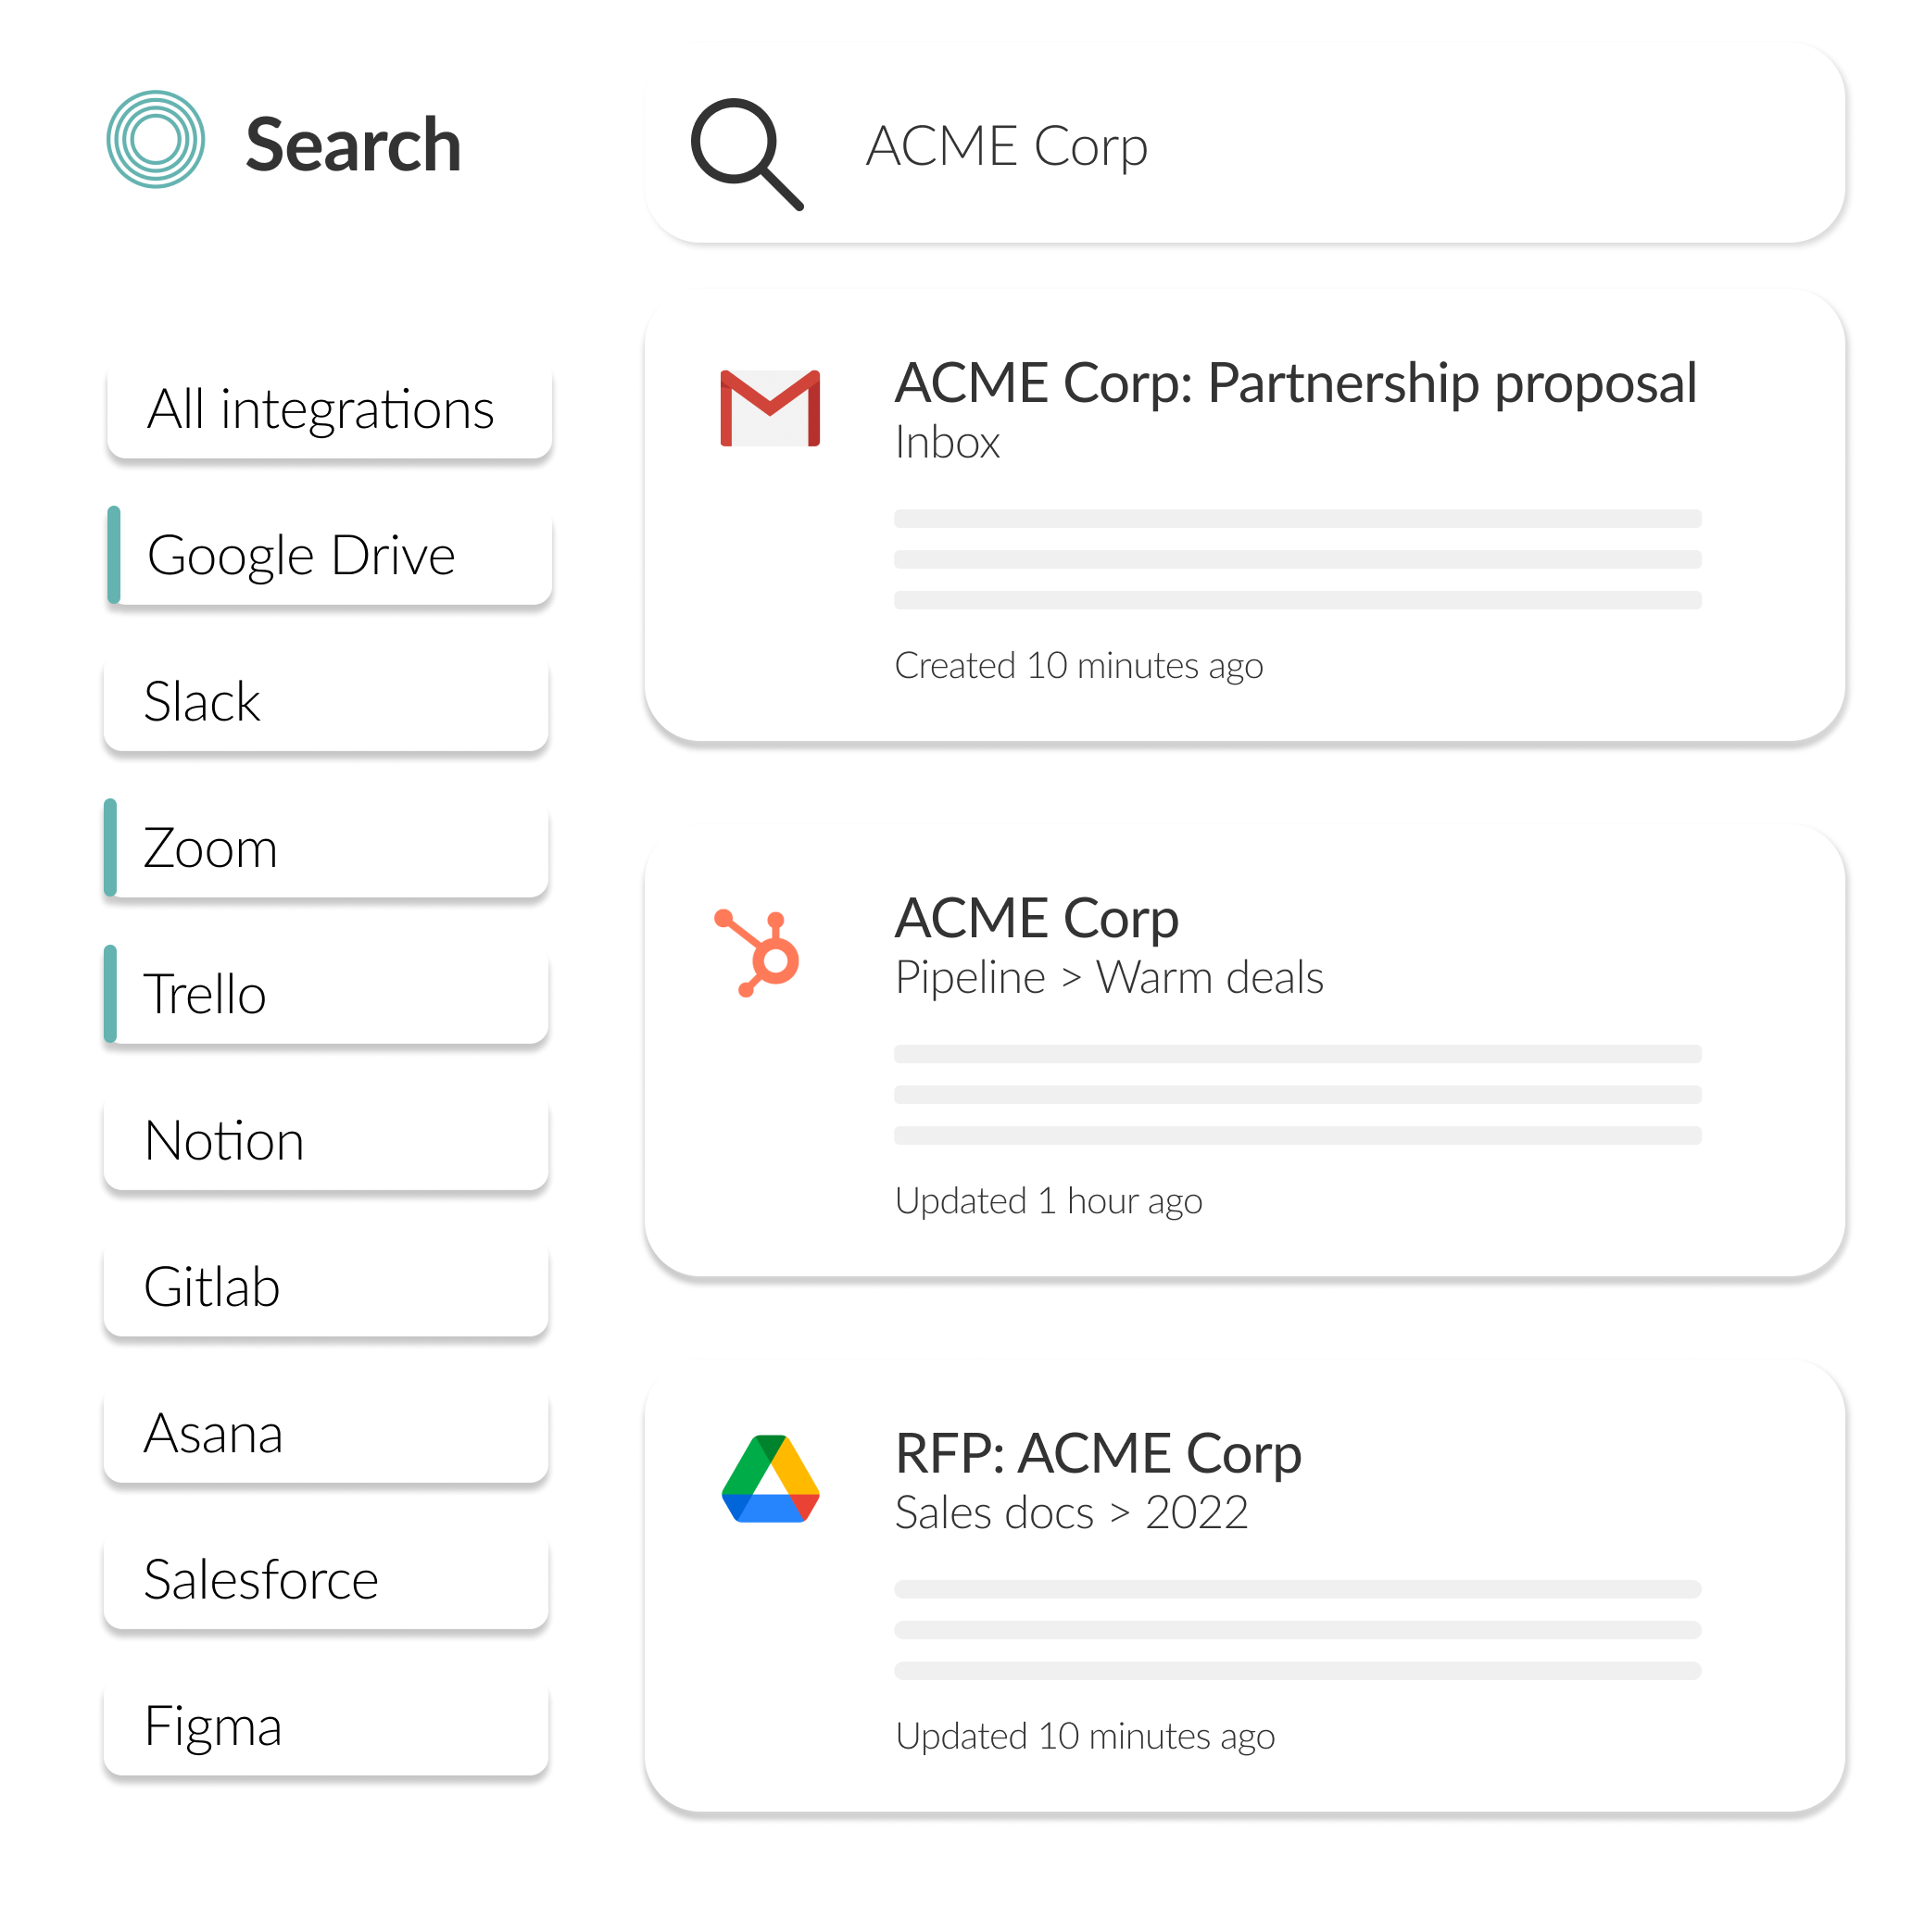Filter results by Slack
1912x1932 pixels.
pyautogui.click(x=326, y=701)
